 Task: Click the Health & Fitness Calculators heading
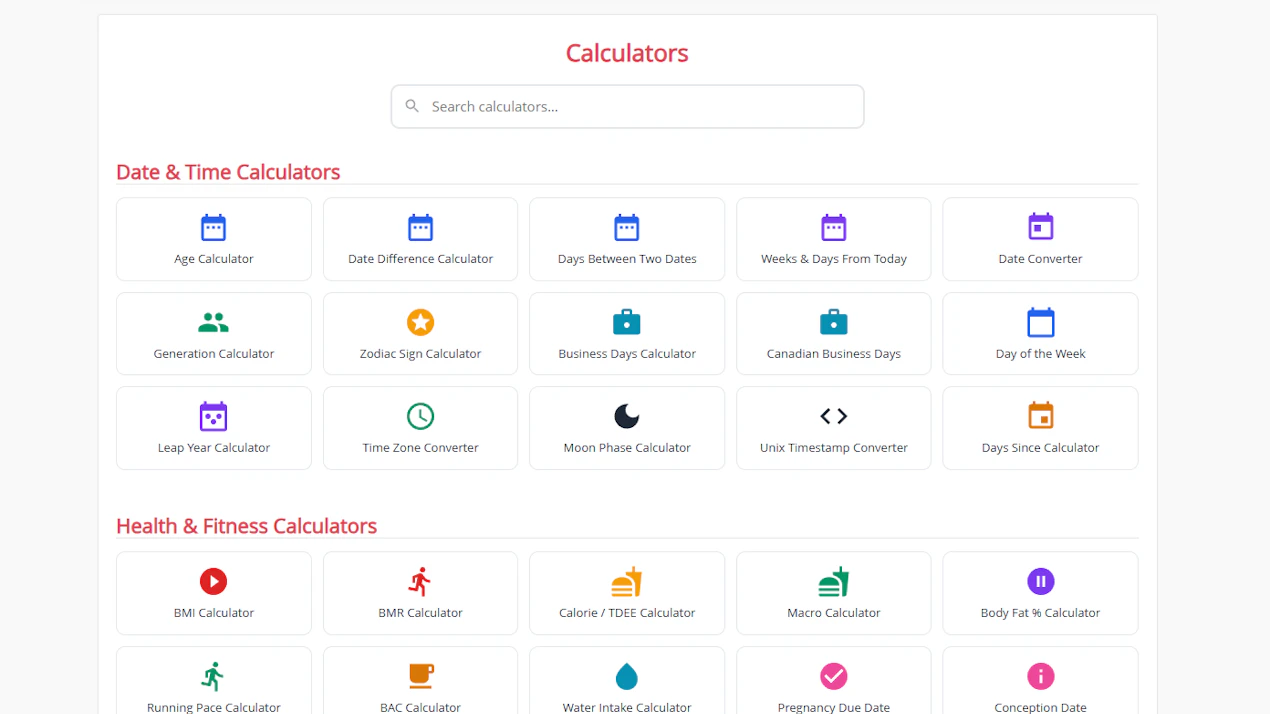click(x=246, y=526)
